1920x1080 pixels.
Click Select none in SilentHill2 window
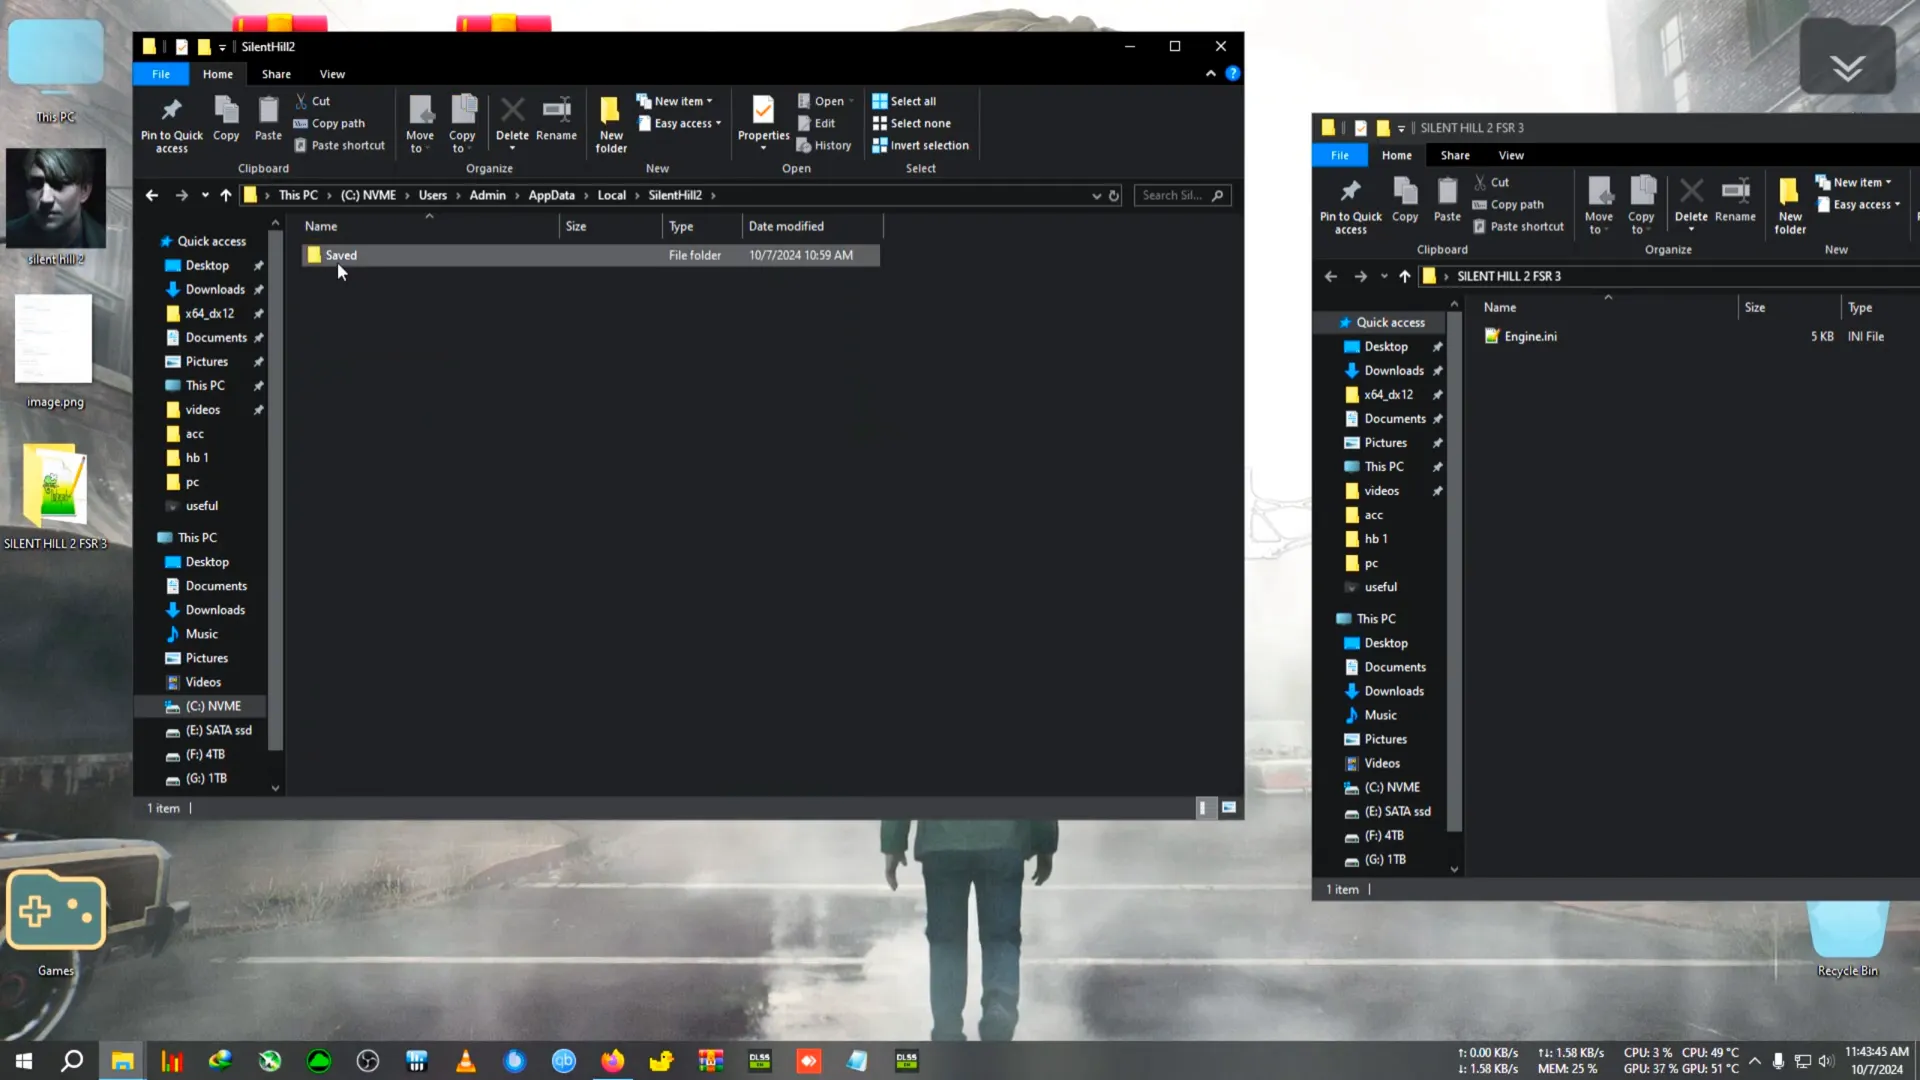click(911, 123)
